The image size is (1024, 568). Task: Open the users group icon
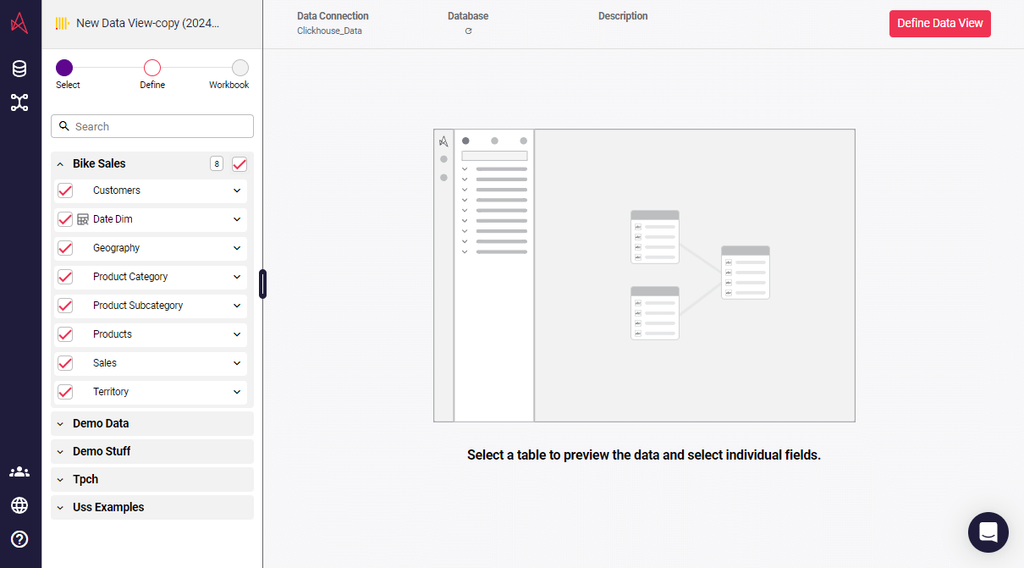(x=19, y=472)
